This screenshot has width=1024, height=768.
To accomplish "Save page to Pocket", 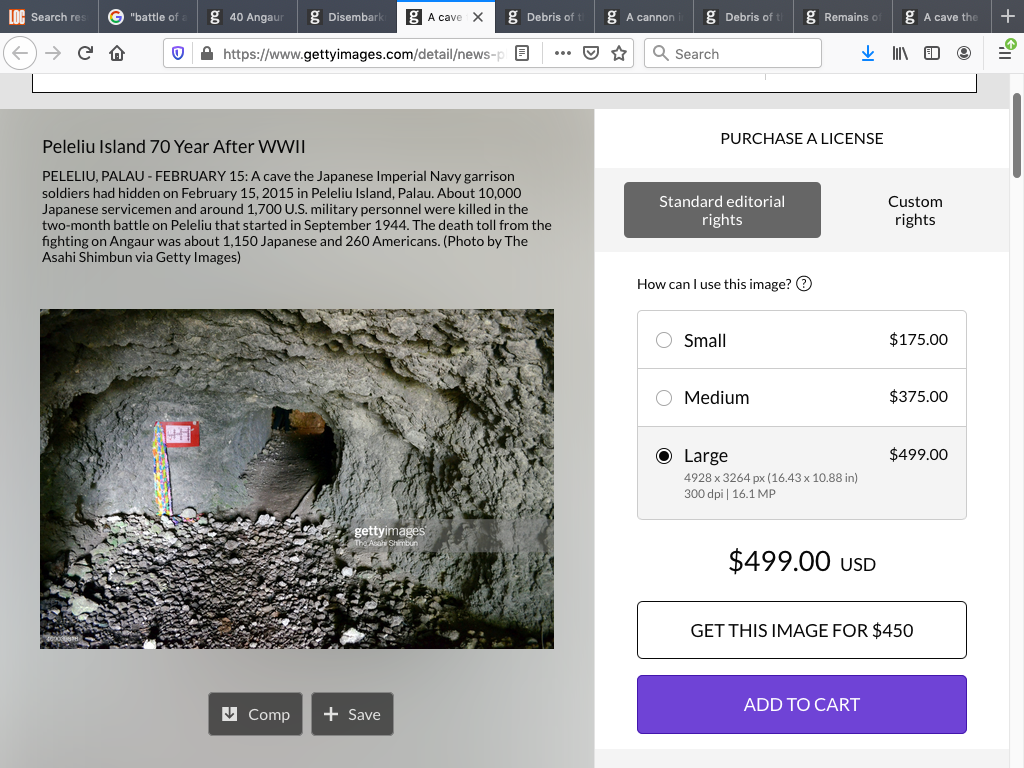I will [x=591, y=53].
